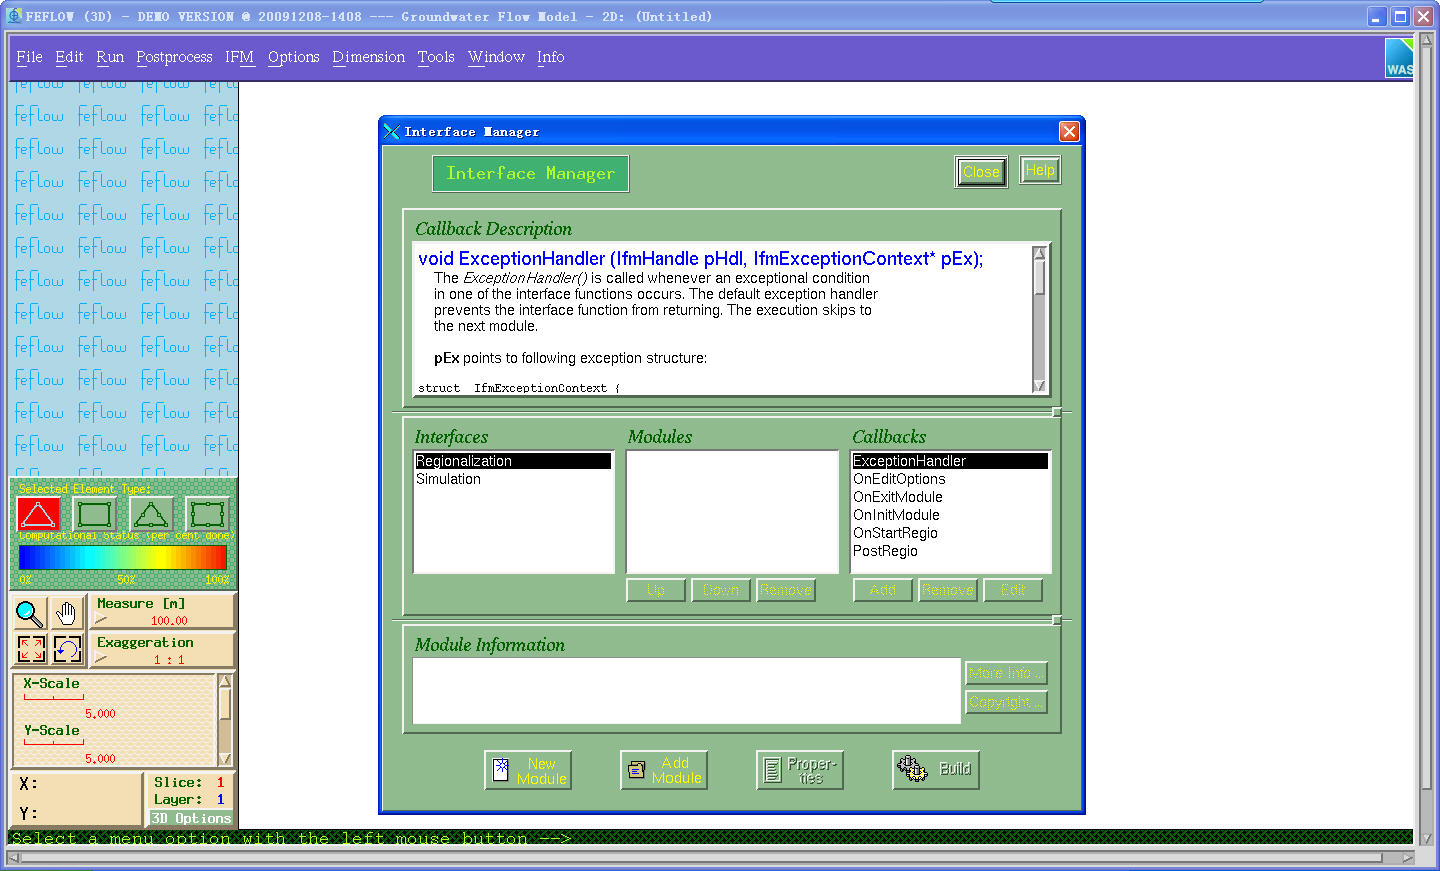
Task: Open Help in Interface Manager
Action: coord(1040,170)
